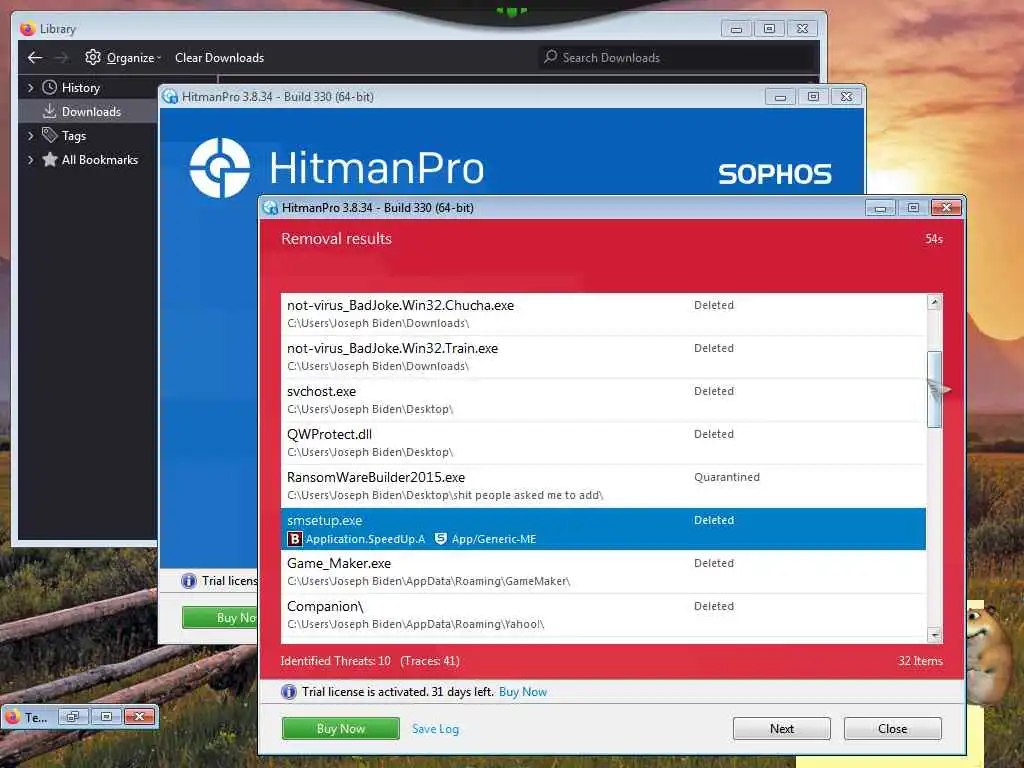1024x768 pixels.
Task: Select RansomWareBuilder2015.exe result row
Action: 603,487
